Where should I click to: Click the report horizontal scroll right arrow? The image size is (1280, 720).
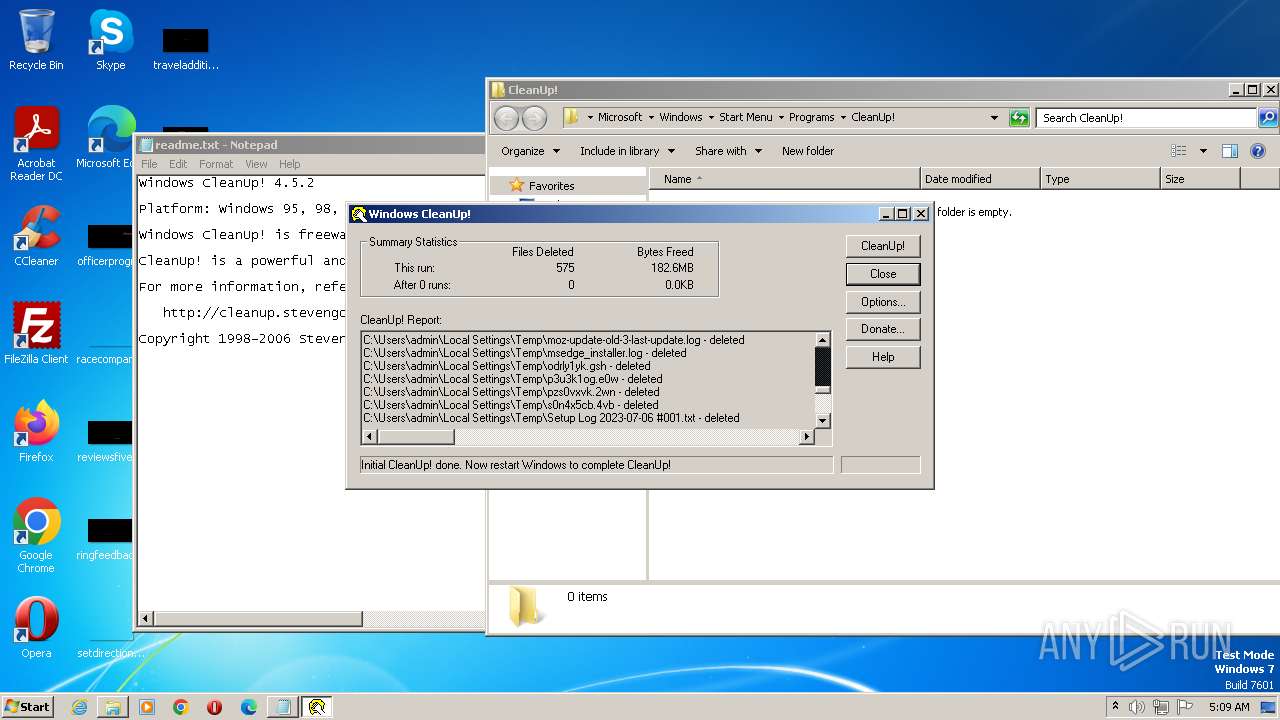(x=807, y=437)
